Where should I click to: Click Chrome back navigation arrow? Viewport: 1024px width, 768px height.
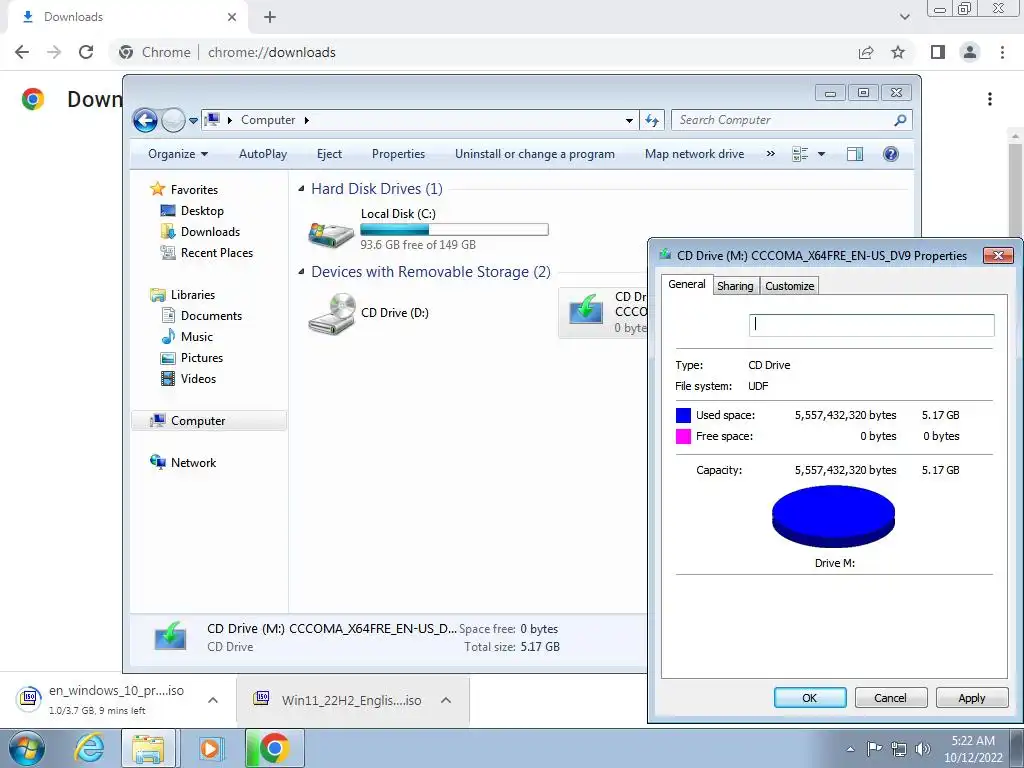pyautogui.click(x=22, y=52)
